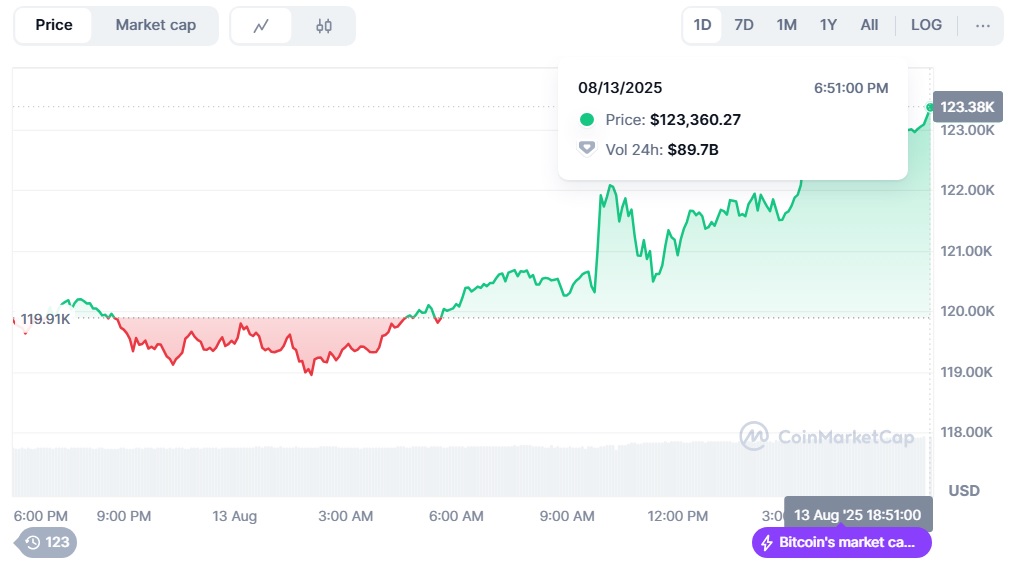This screenshot has height=563, width=1011.
Task: Choose the 1D time range
Action: pos(703,26)
